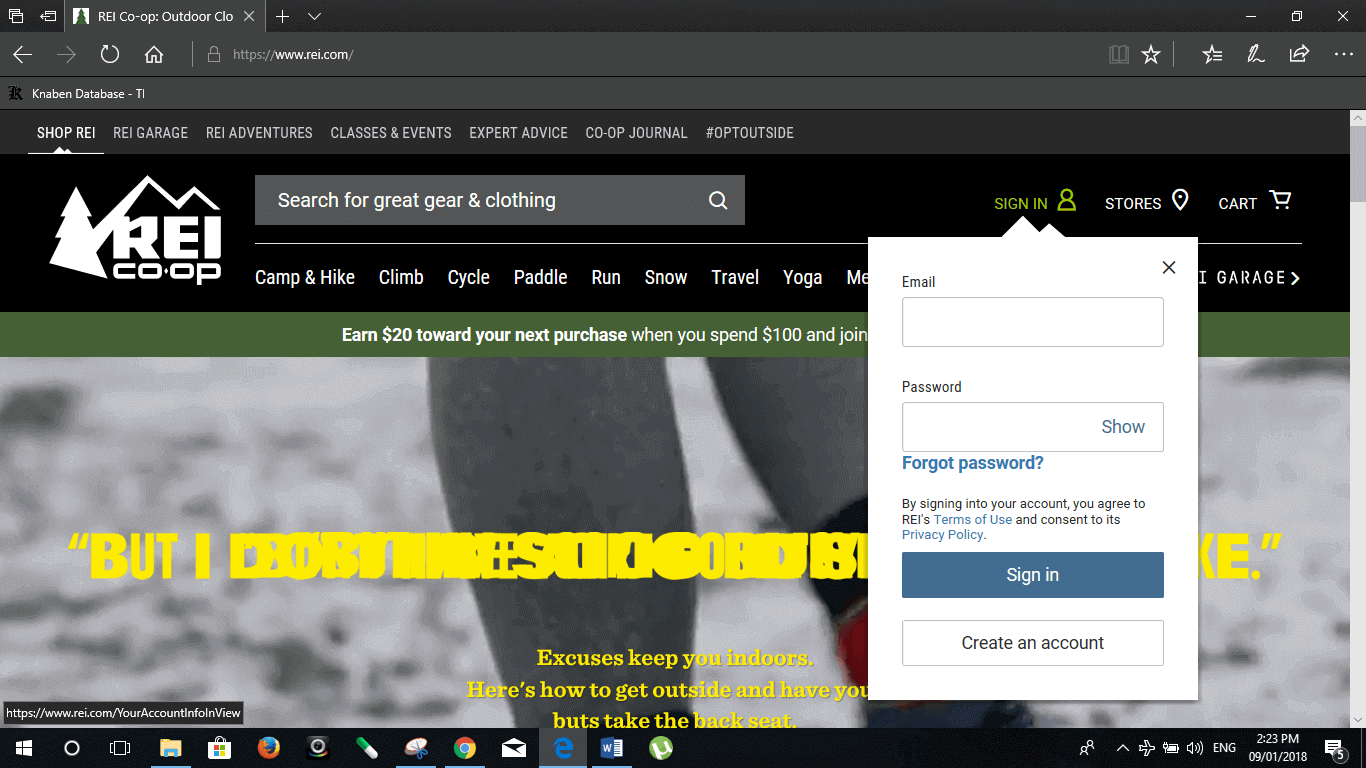
Task: Click the tabs set aside icon
Action: pos(16,16)
